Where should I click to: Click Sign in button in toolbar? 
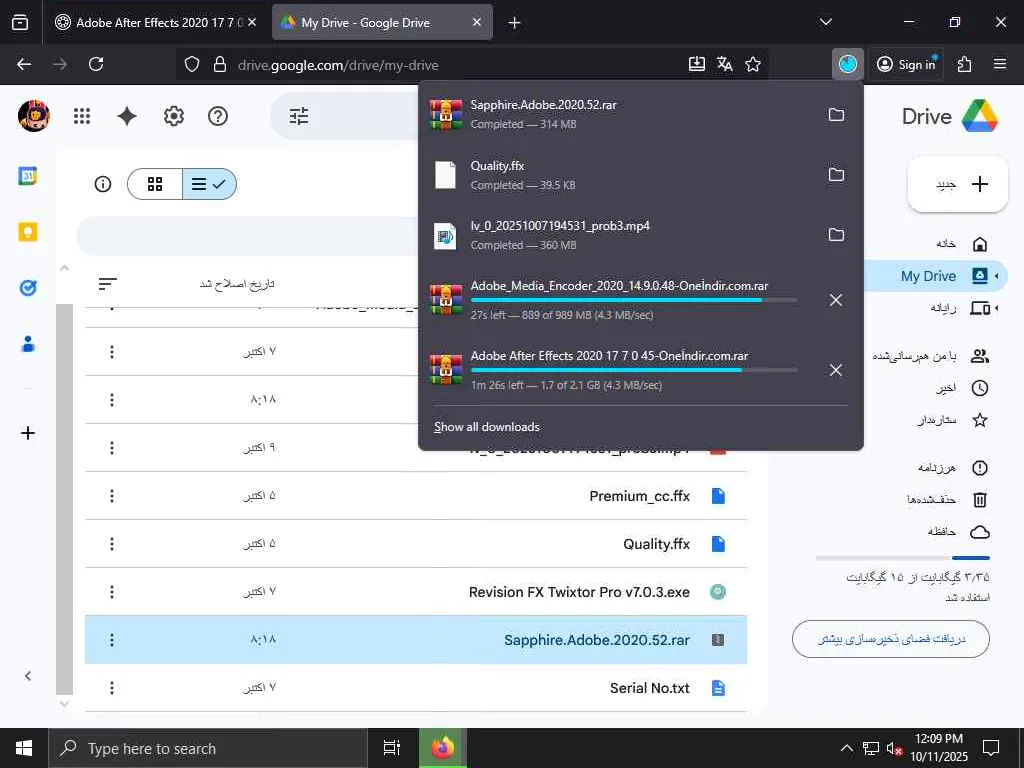point(906,64)
